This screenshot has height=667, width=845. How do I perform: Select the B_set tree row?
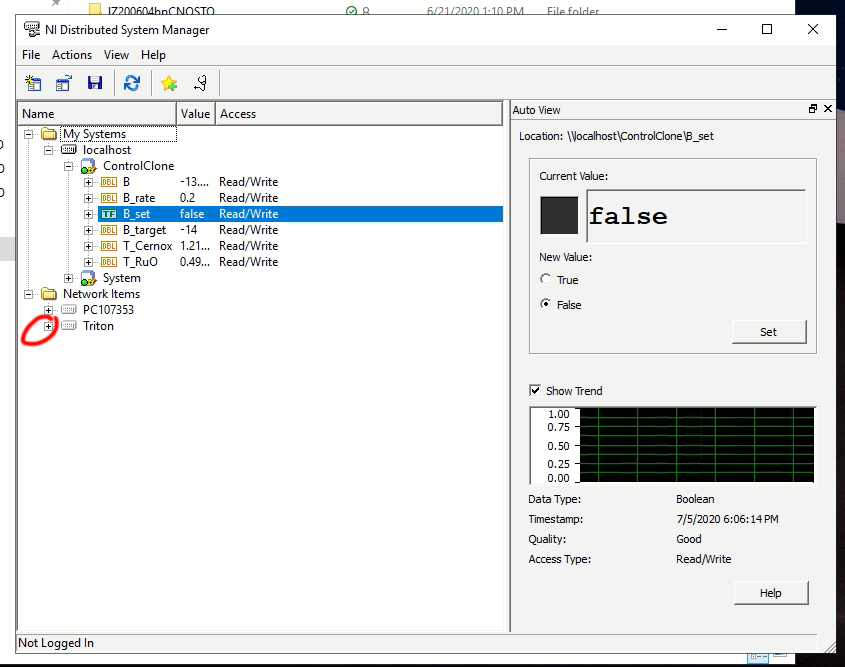point(300,214)
